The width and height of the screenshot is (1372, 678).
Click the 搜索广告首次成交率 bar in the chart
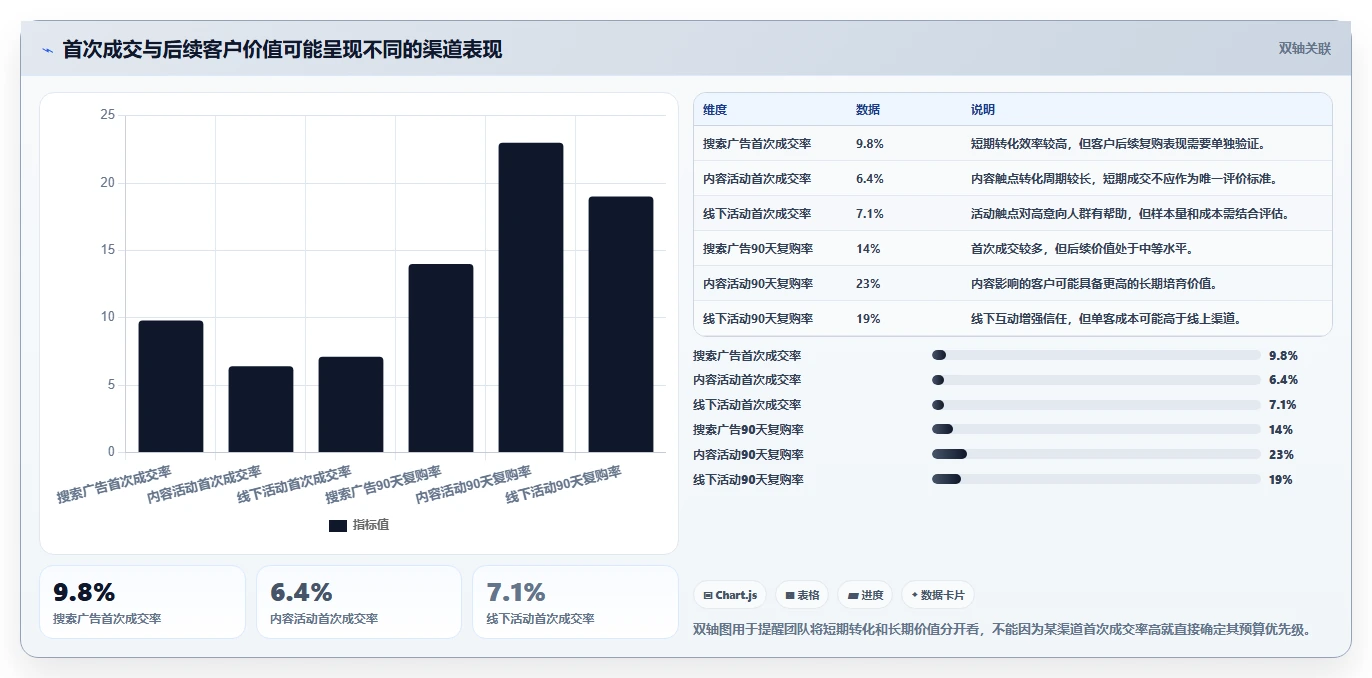pos(171,386)
